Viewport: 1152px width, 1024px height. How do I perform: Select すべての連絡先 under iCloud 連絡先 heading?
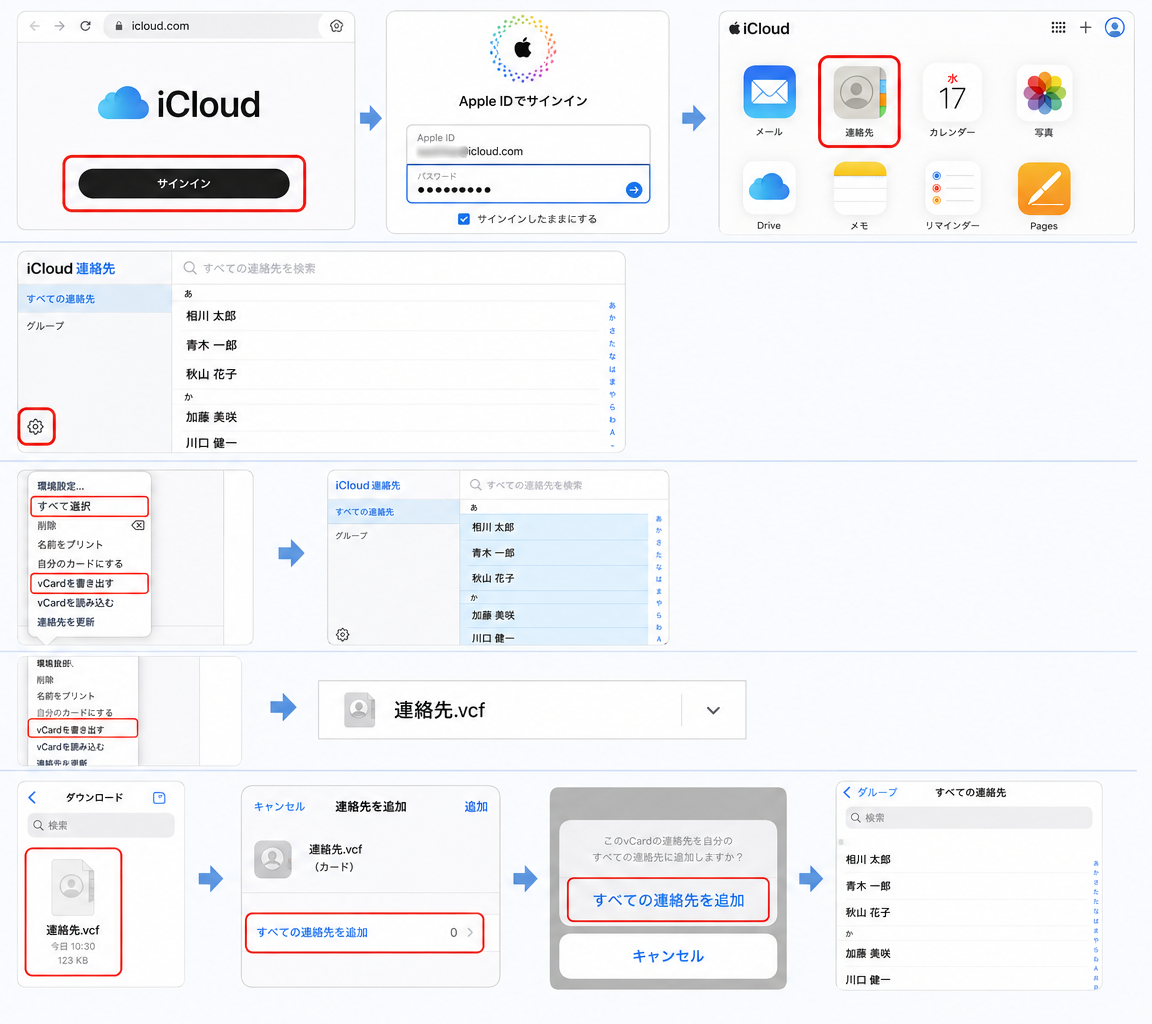[94, 299]
